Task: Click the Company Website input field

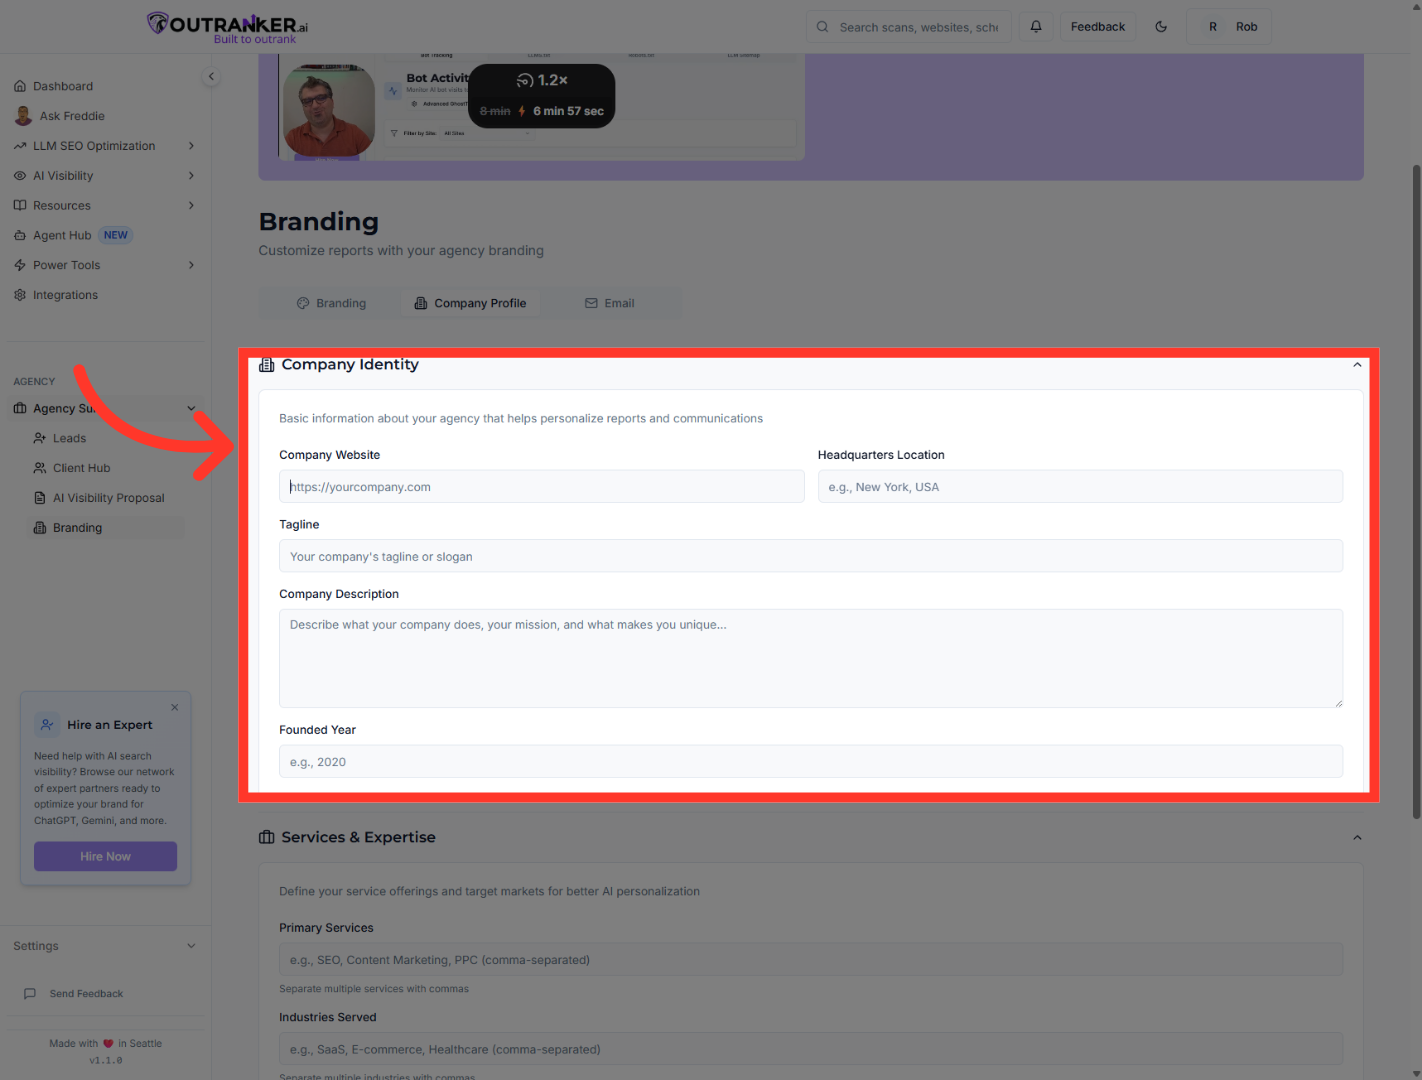Action: 541,486
